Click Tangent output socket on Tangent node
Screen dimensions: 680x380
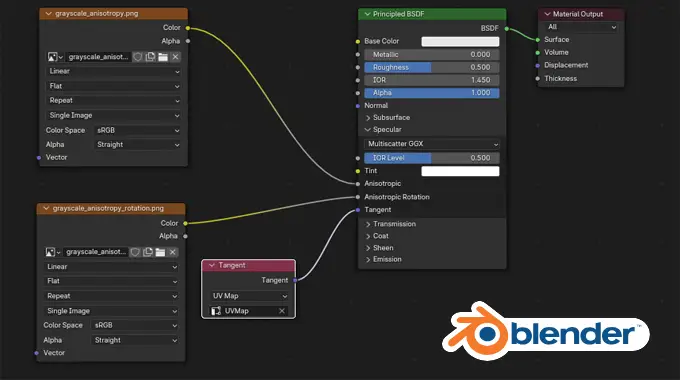295,280
